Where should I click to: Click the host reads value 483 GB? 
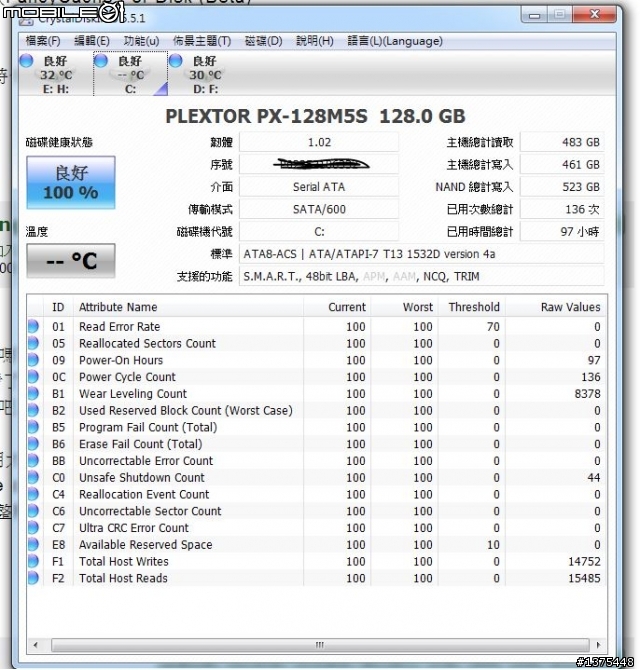point(562,142)
